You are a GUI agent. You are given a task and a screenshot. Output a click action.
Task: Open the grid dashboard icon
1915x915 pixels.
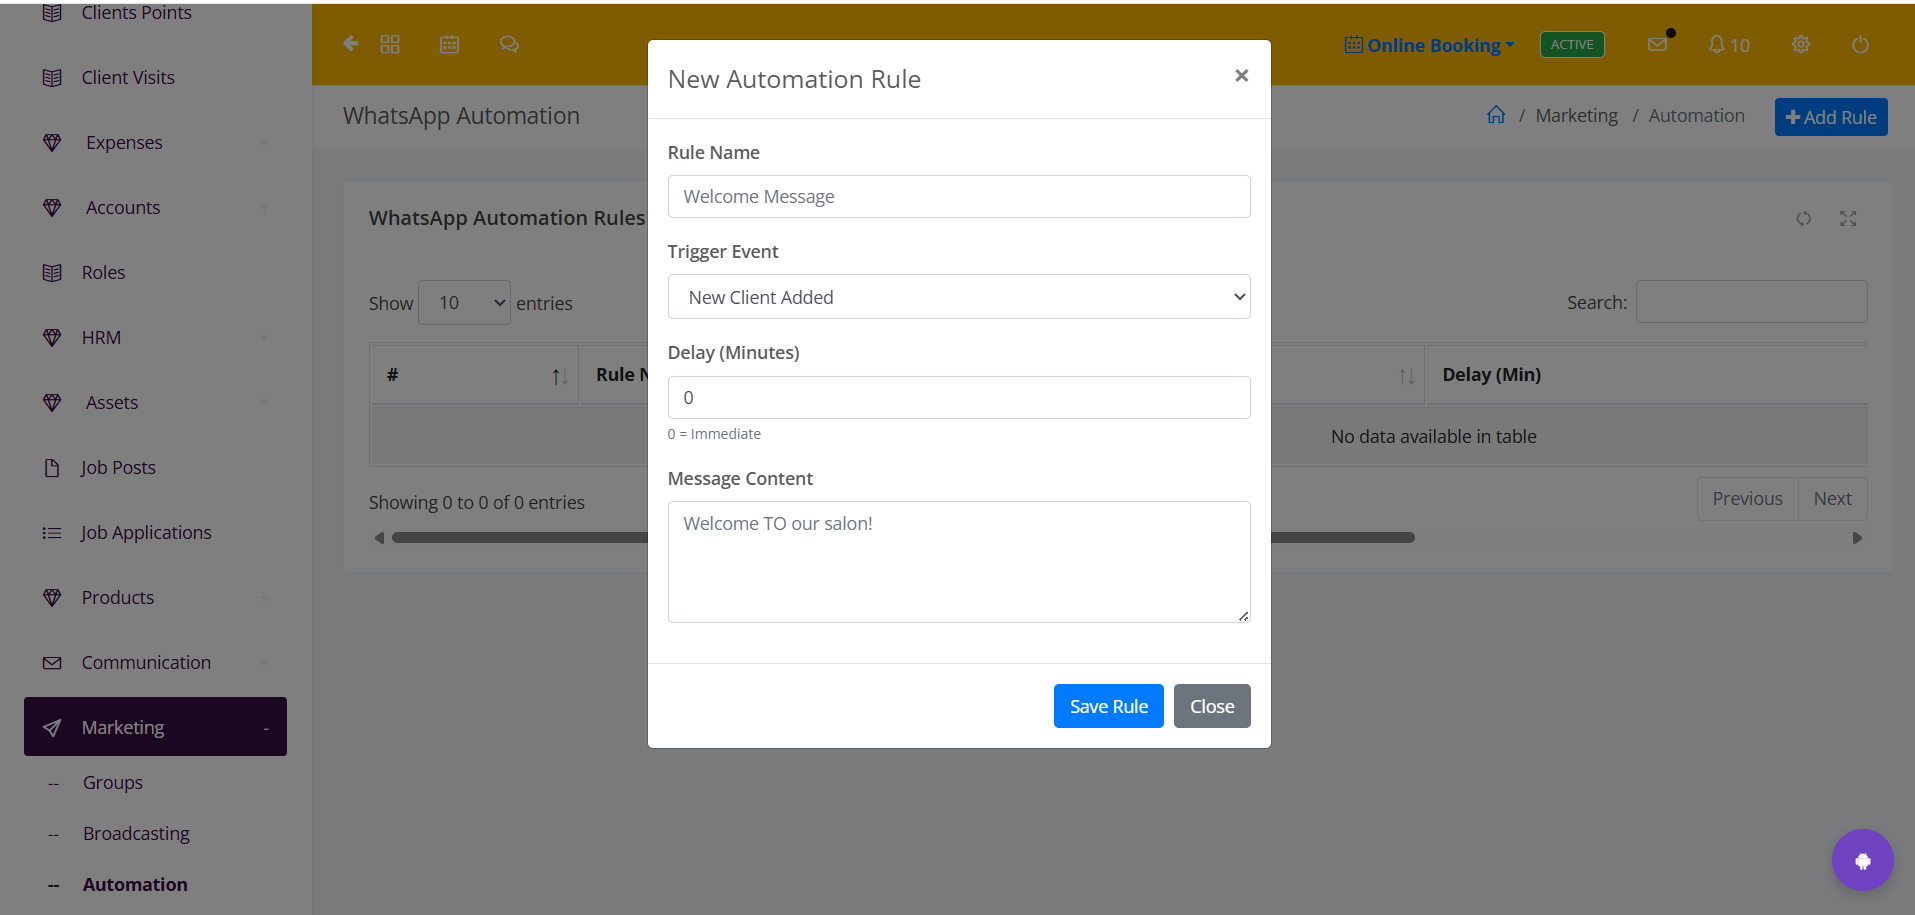[390, 44]
